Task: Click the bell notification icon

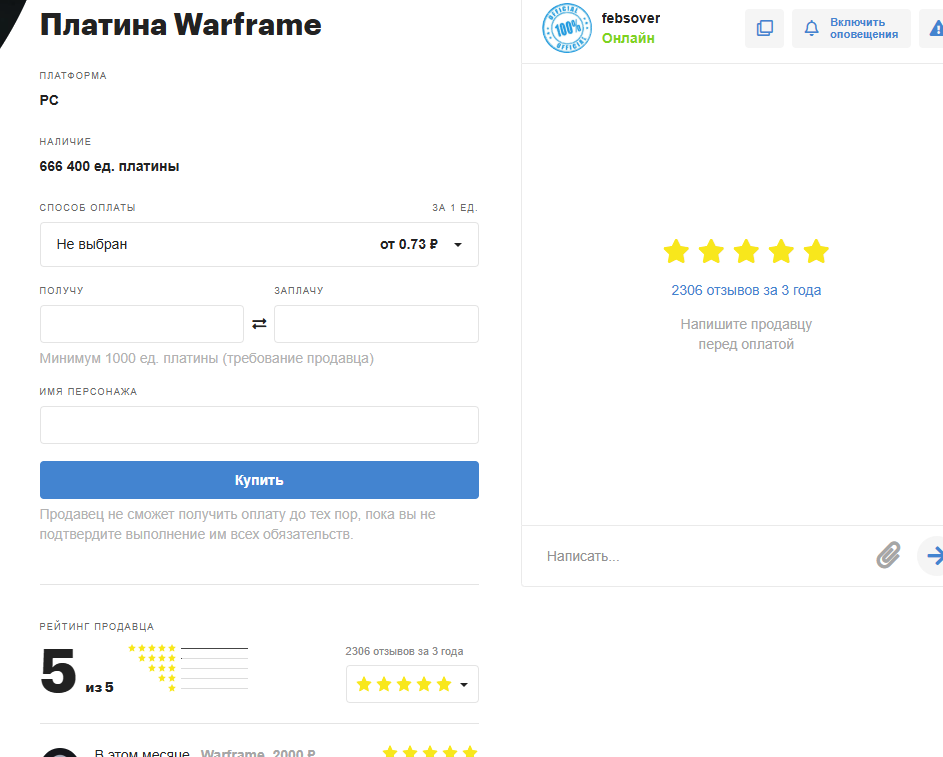Action: [x=811, y=28]
